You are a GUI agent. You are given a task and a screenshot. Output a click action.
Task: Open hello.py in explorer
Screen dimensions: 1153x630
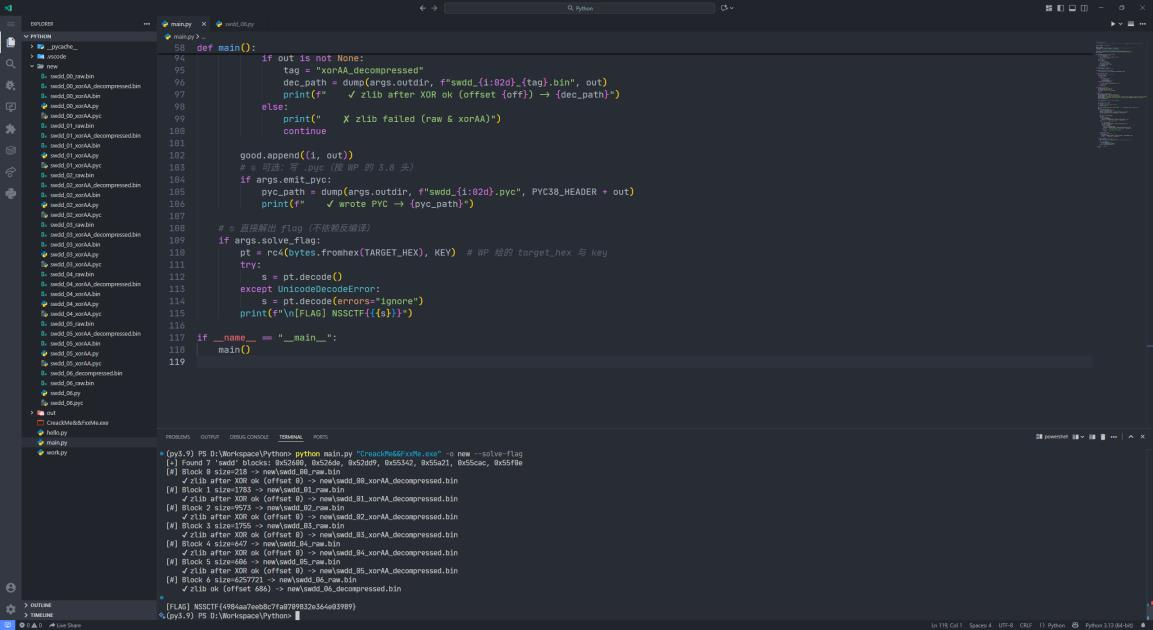tap(57, 432)
